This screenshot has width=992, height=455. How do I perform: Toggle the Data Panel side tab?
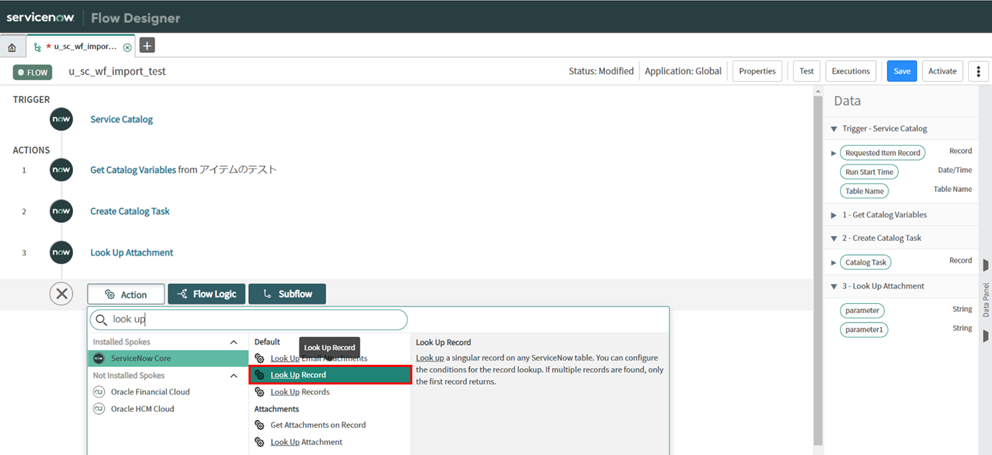986,299
